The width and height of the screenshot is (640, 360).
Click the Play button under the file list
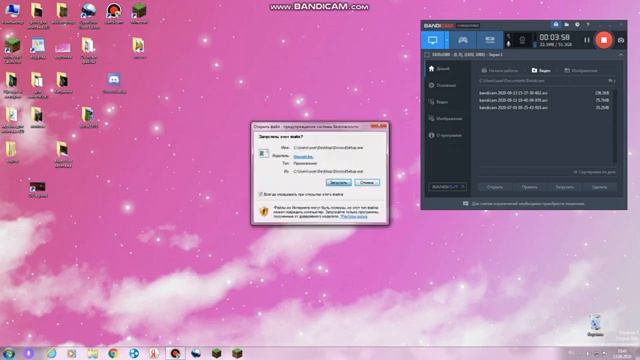tap(529, 187)
